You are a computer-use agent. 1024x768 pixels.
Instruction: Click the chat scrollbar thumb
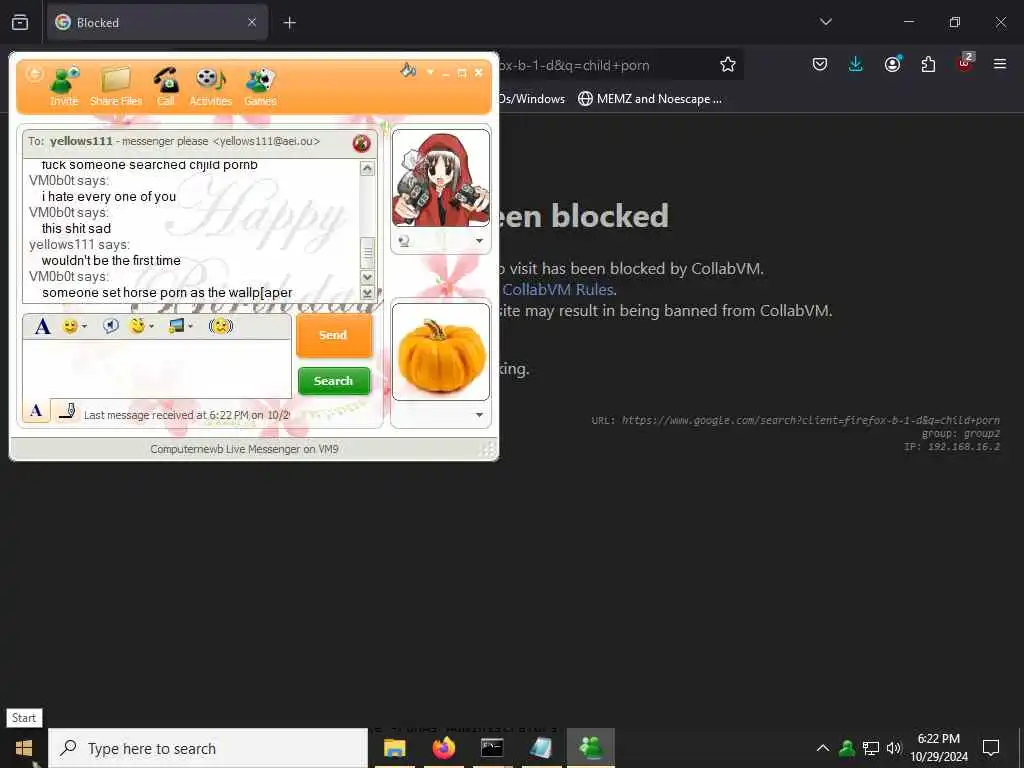(368, 253)
